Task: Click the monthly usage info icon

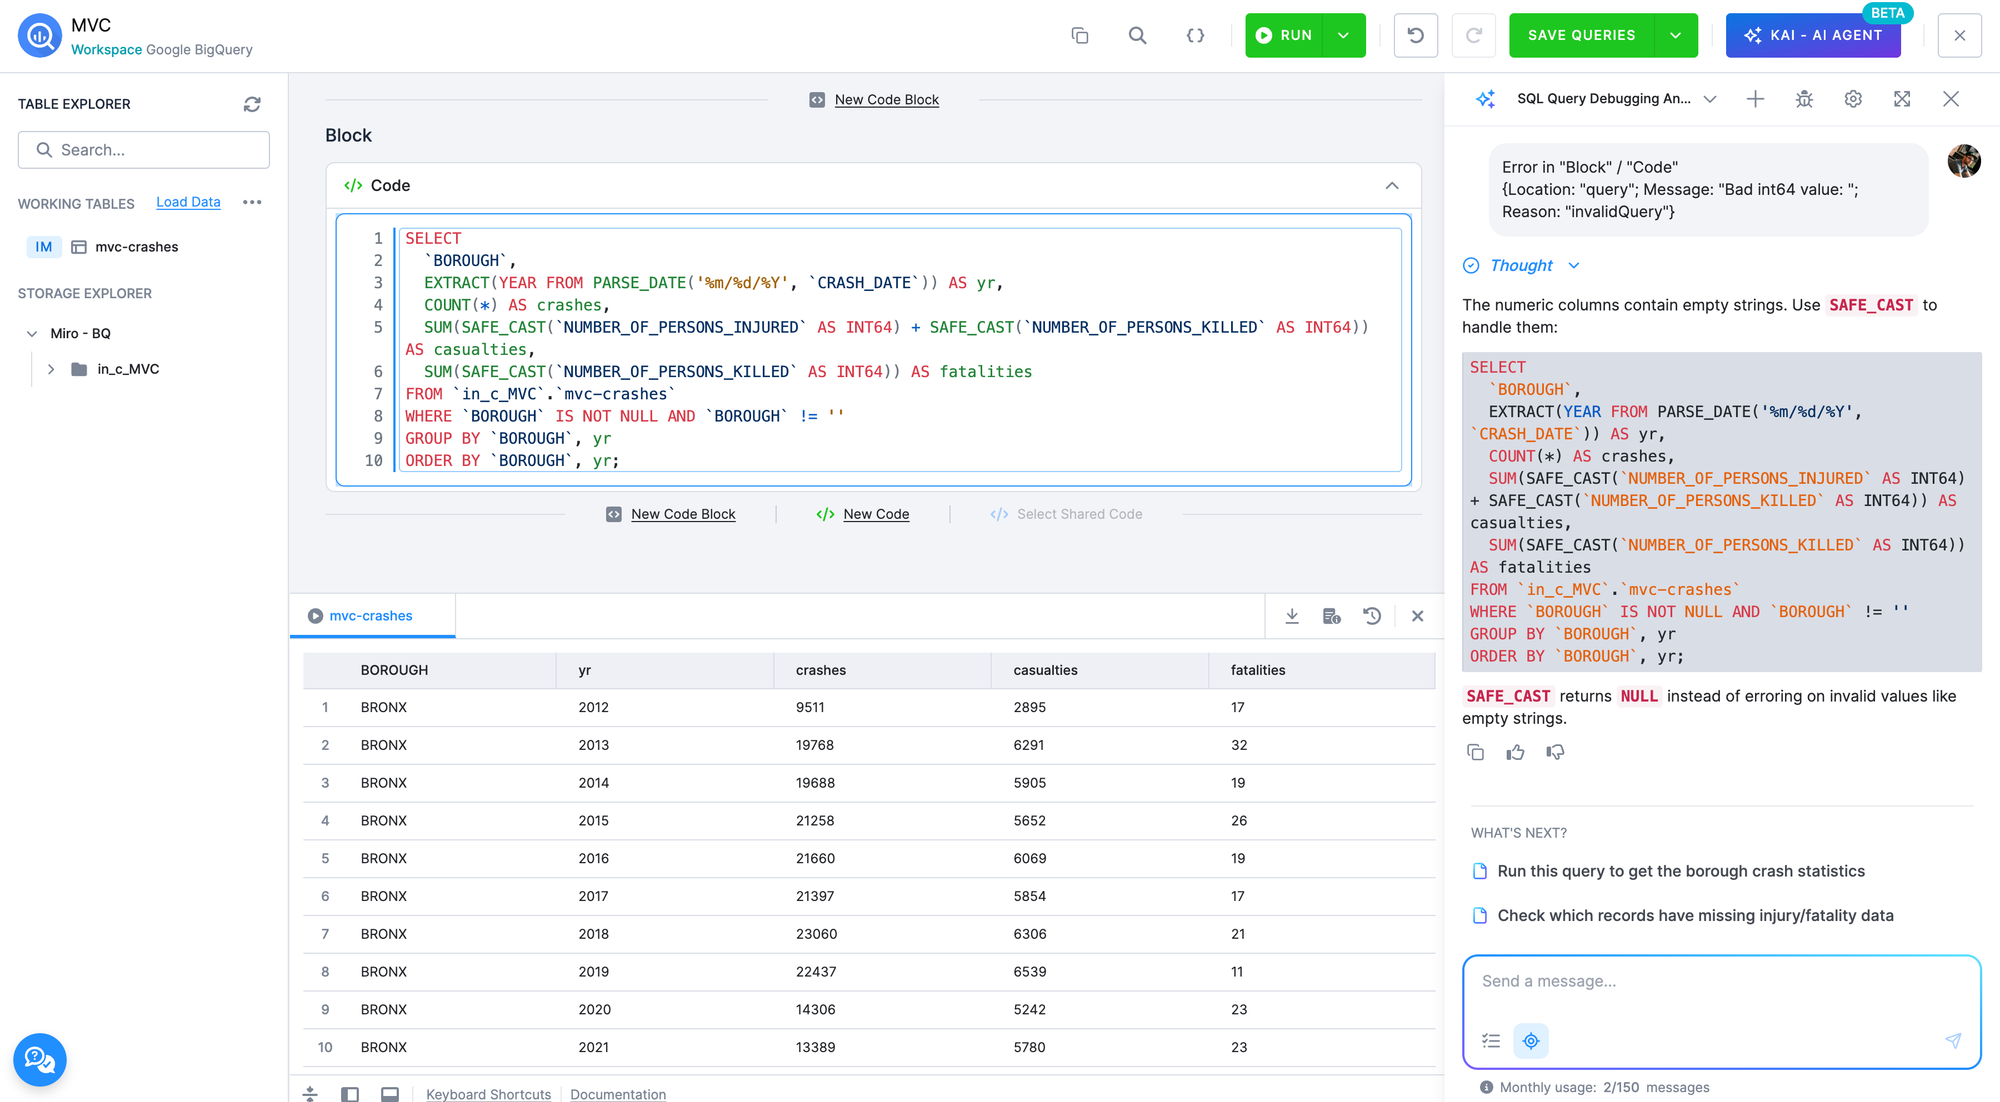Action: [x=1486, y=1087]
